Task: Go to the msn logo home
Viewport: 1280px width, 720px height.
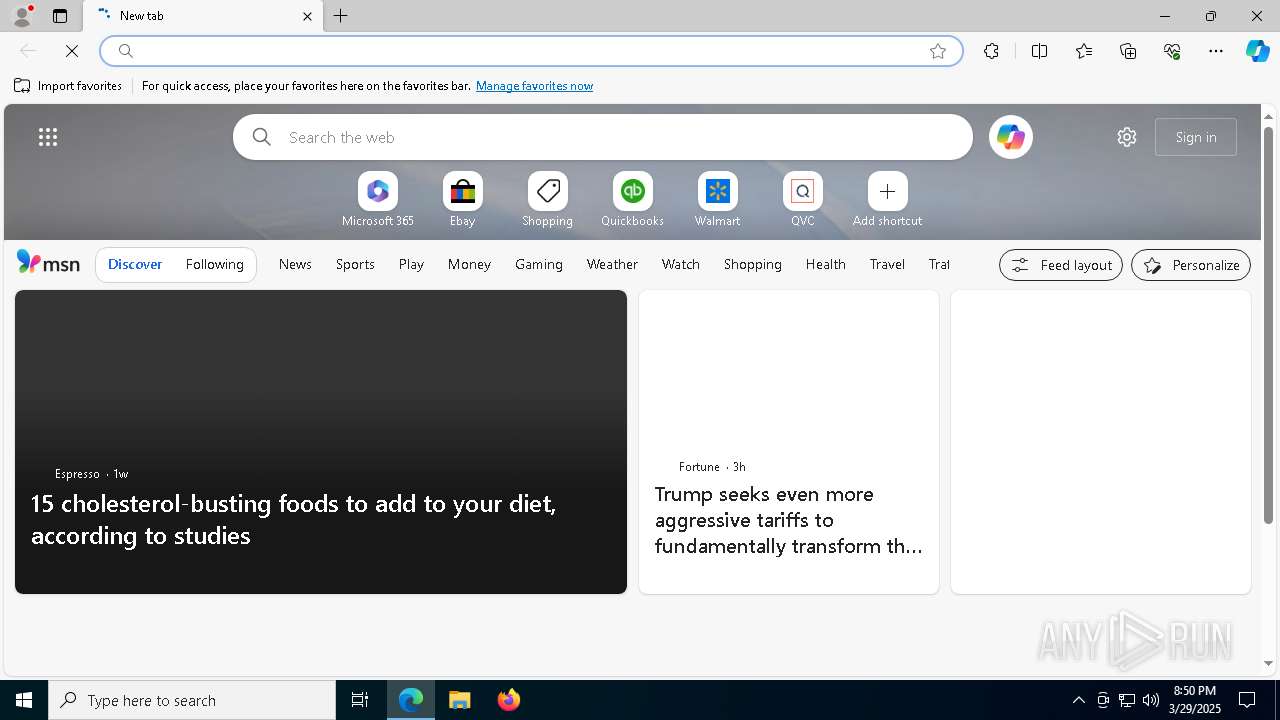Action: click(x=48, y=263)
